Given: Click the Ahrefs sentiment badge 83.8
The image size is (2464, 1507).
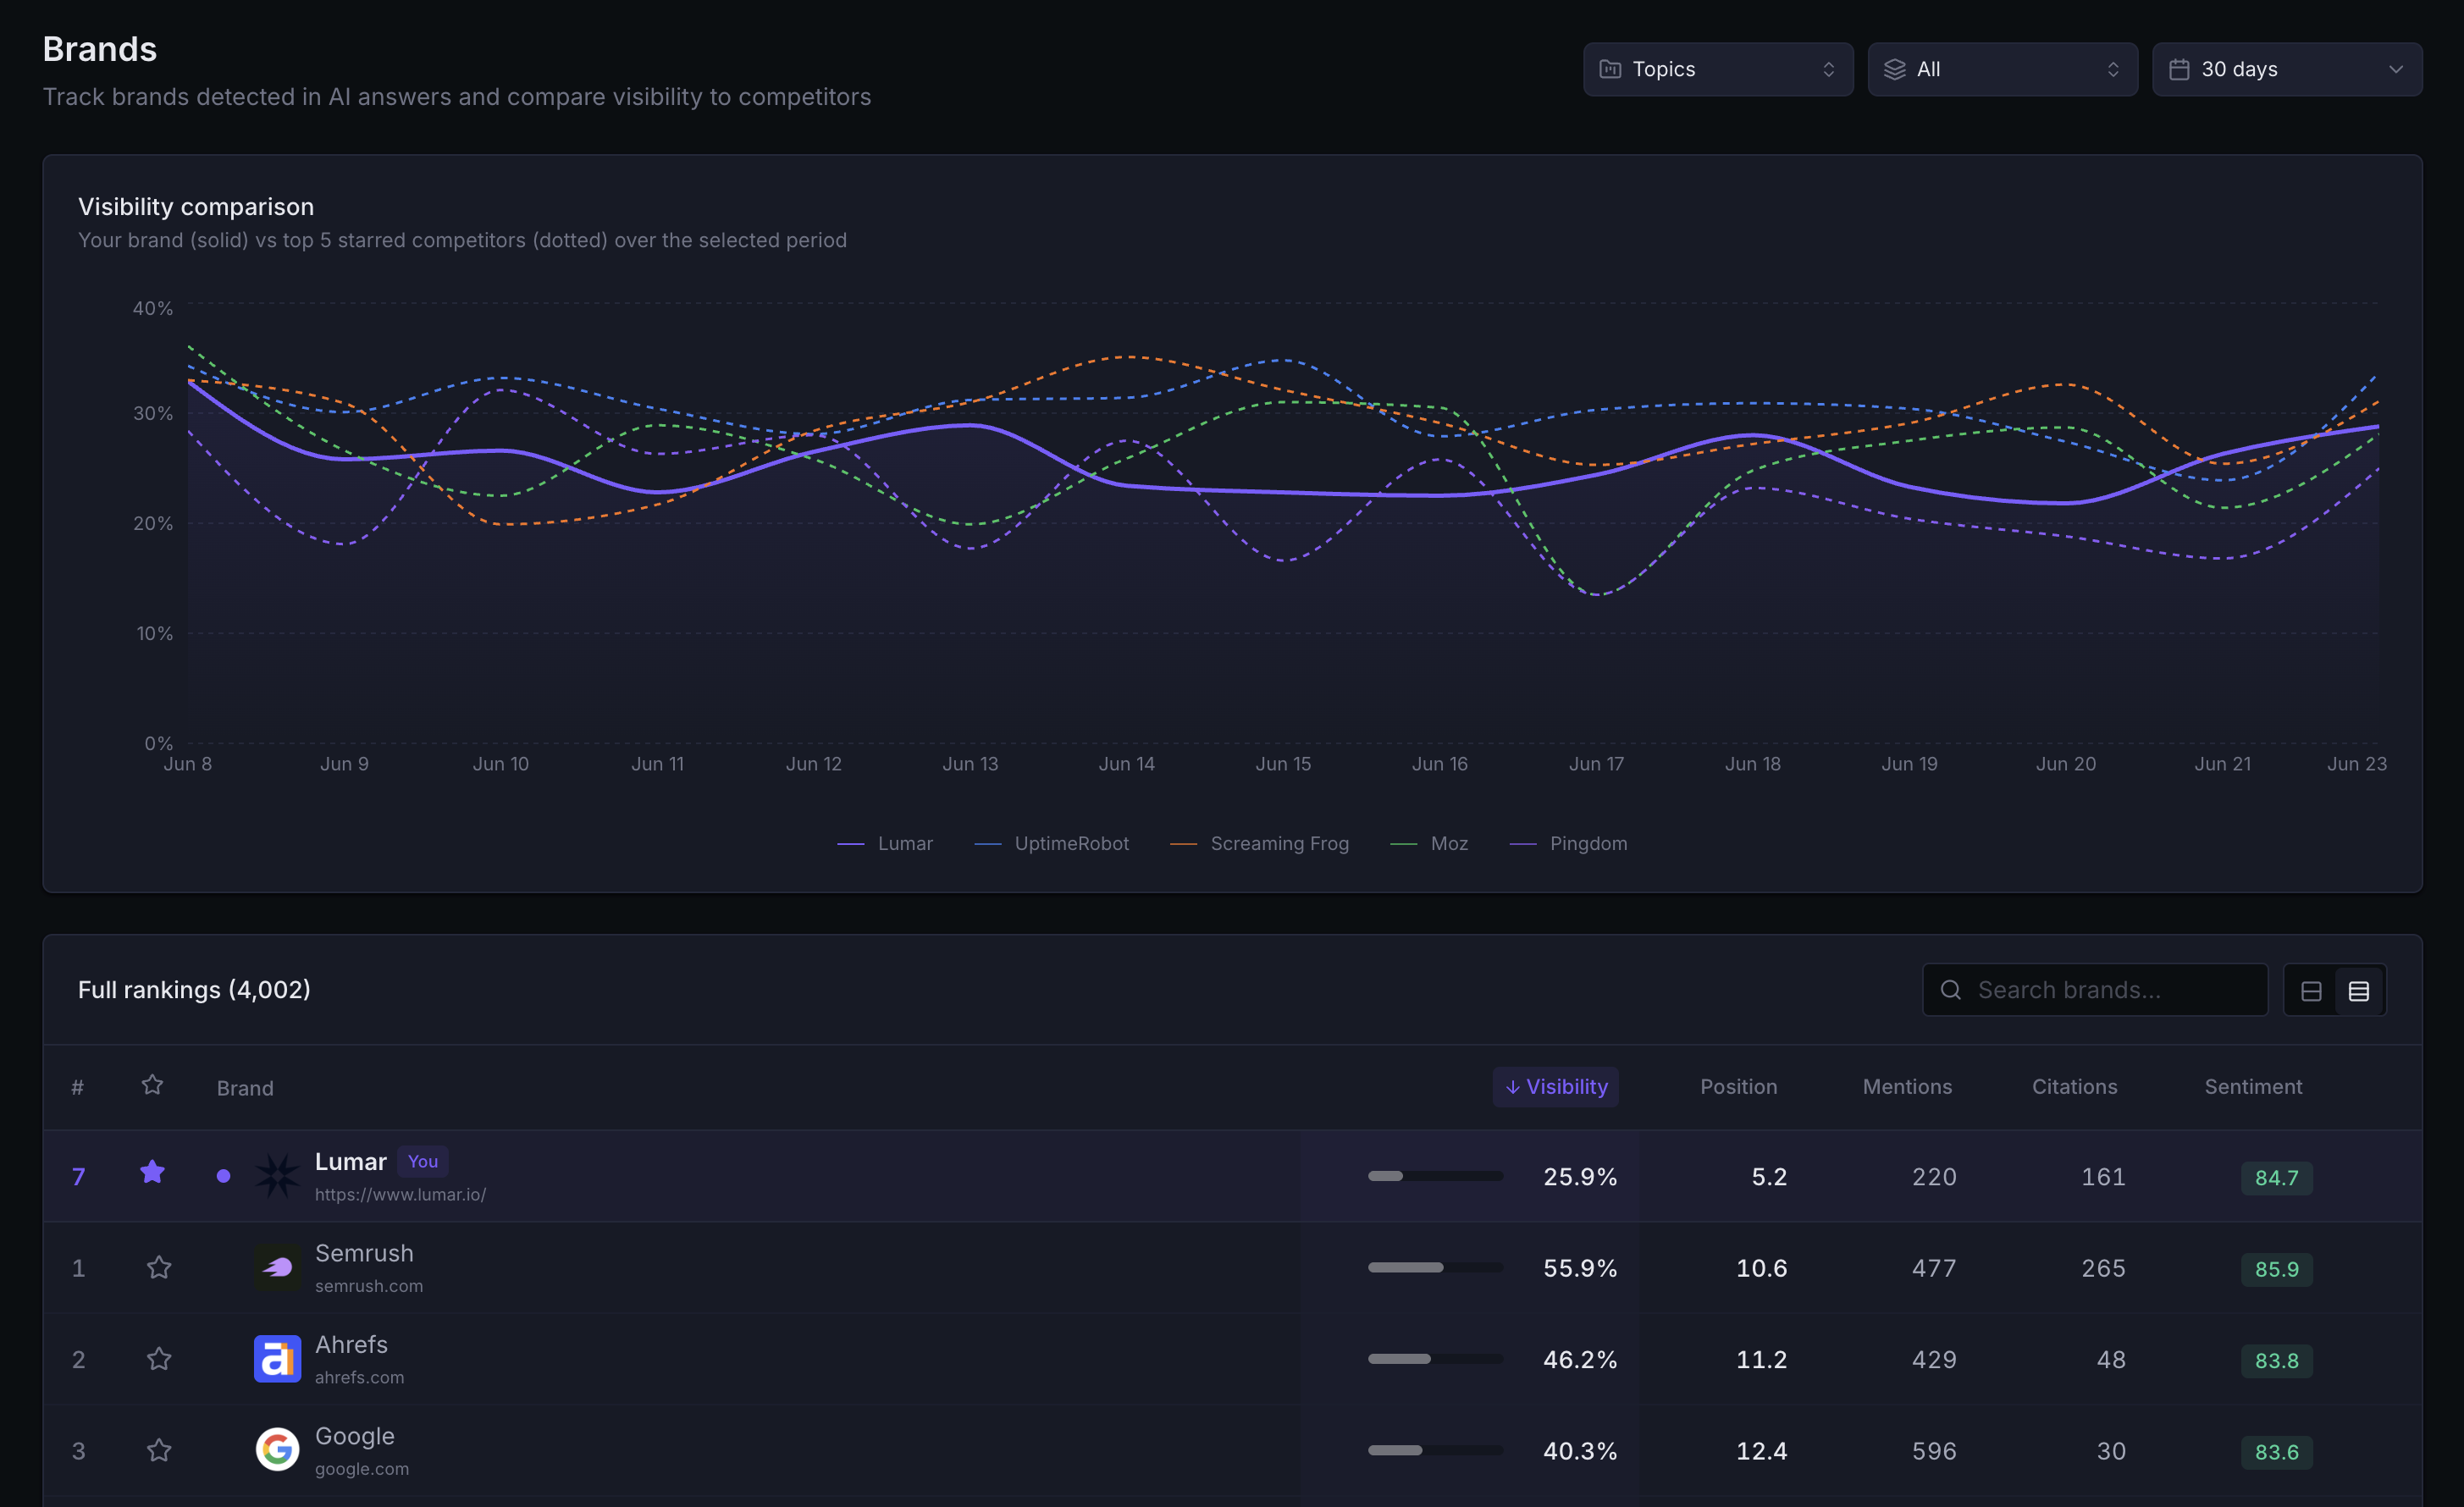Looking at the screenshot, I should point(2276,1361).
